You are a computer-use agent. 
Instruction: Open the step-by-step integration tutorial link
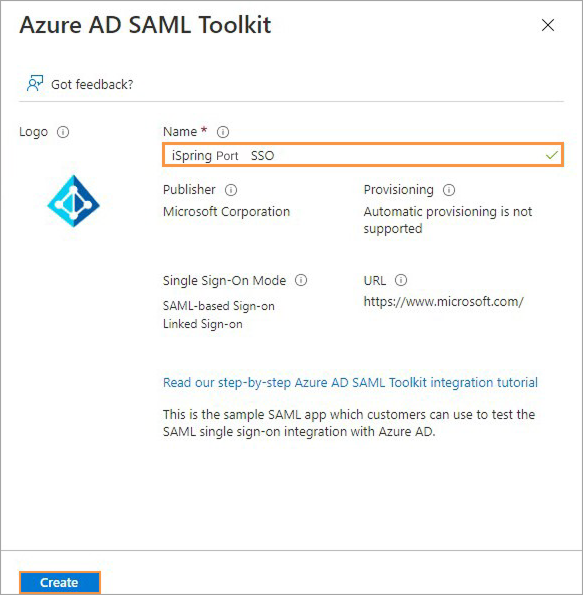coord(350,382)
